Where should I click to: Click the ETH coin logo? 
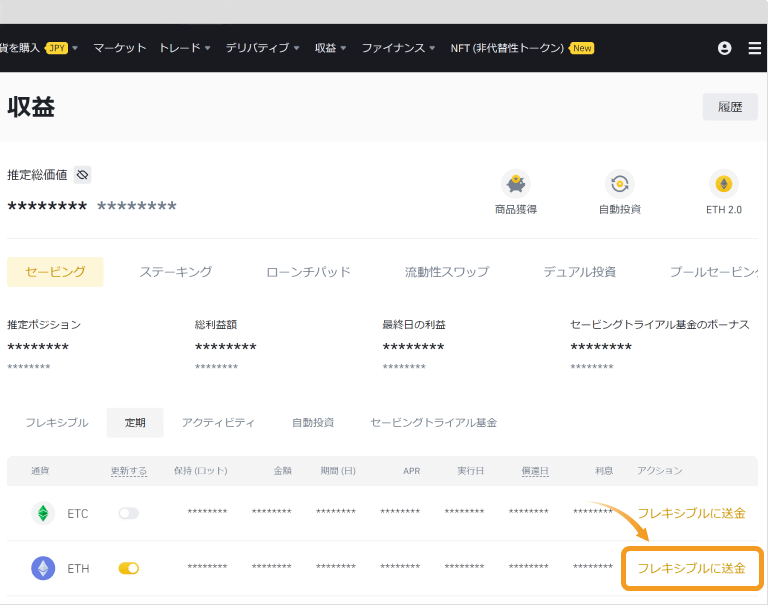[43, 568]
